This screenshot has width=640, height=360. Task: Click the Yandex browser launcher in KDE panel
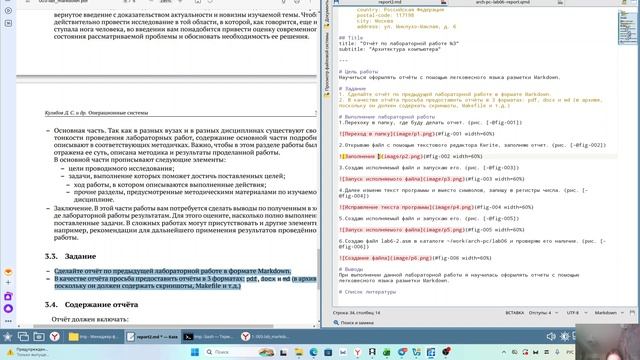point(54,337)
